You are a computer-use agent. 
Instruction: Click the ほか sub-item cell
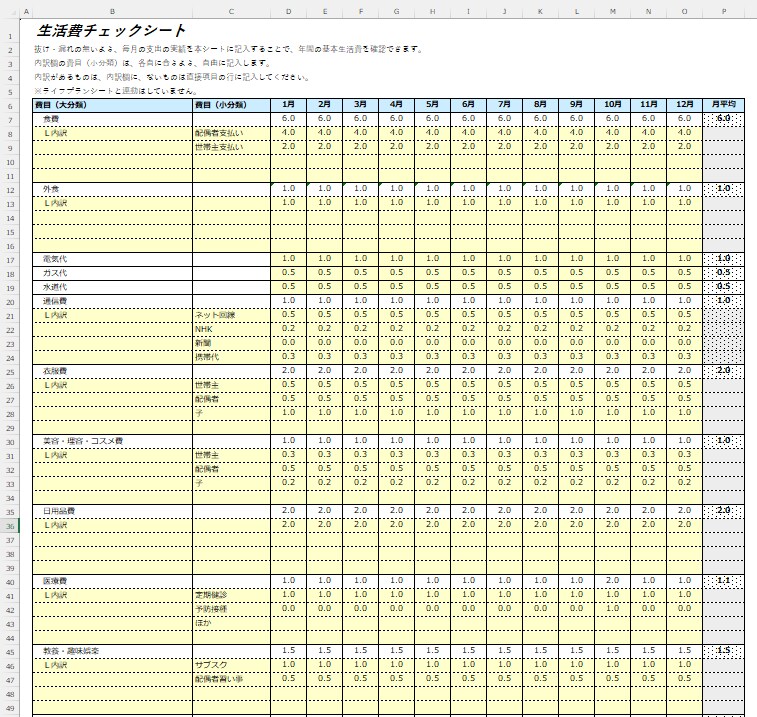coord(231,623)
